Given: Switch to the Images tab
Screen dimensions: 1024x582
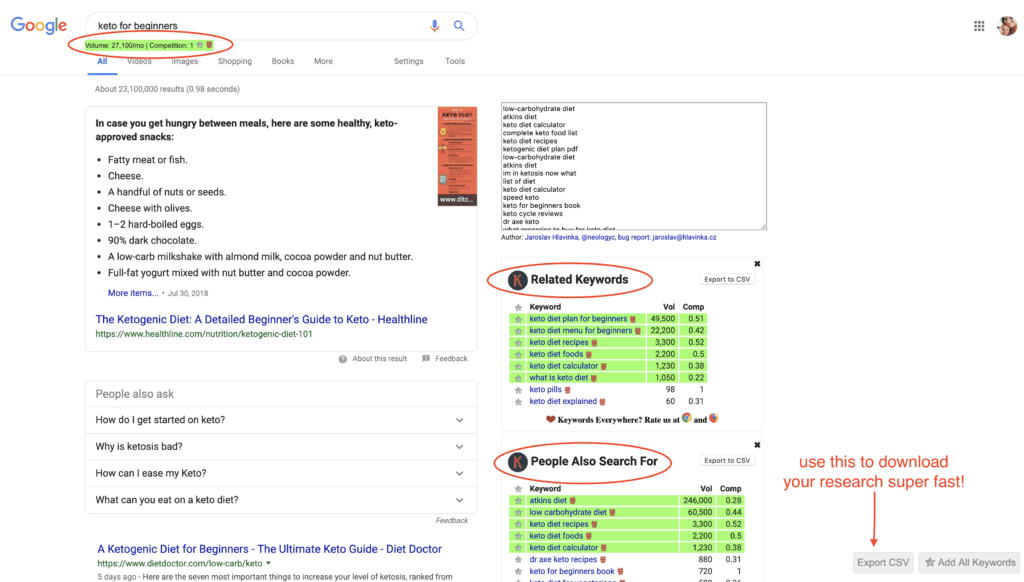Looking at the screenshot, I should point(185,61).
